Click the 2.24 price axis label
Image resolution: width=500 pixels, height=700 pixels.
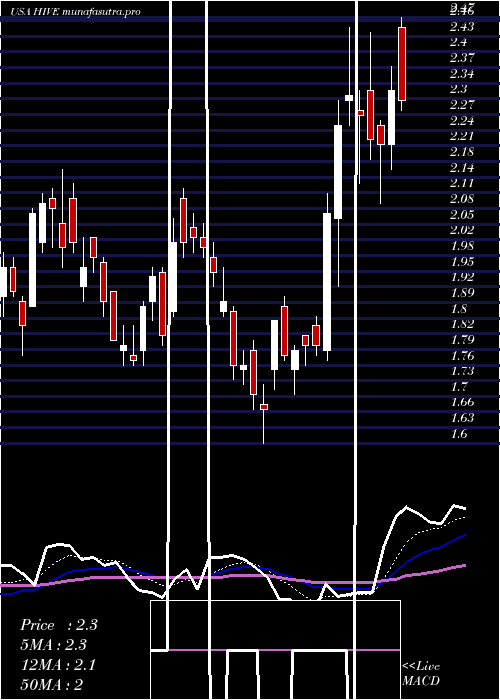click(462, 121)
